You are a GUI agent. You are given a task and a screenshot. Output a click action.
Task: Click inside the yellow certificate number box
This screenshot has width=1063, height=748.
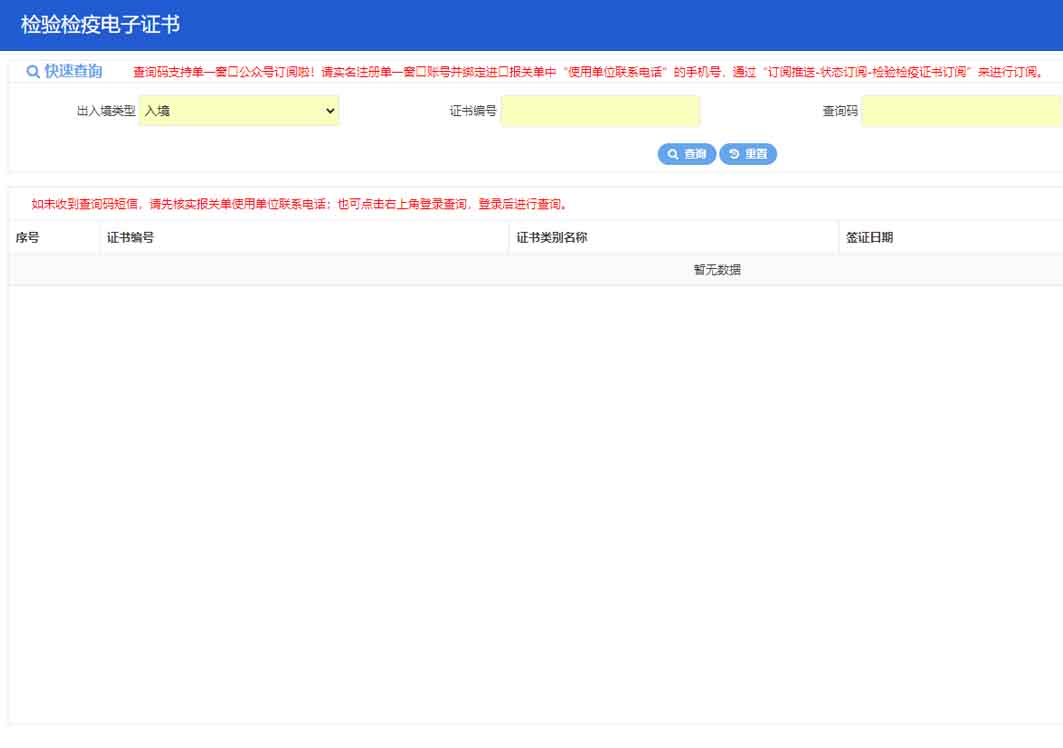point(600,110)
